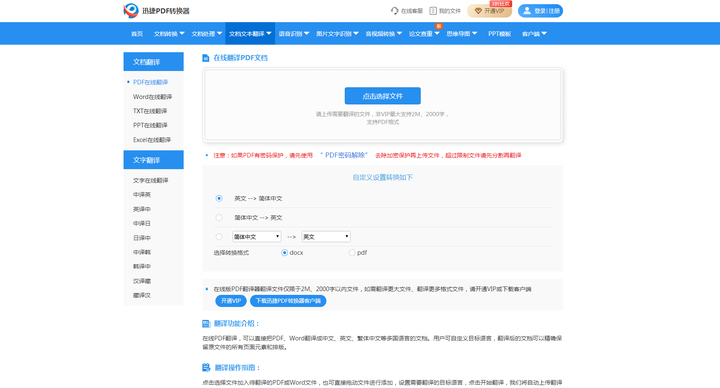Click the dashed file drop area
The image size is (720, 388).
382,105
